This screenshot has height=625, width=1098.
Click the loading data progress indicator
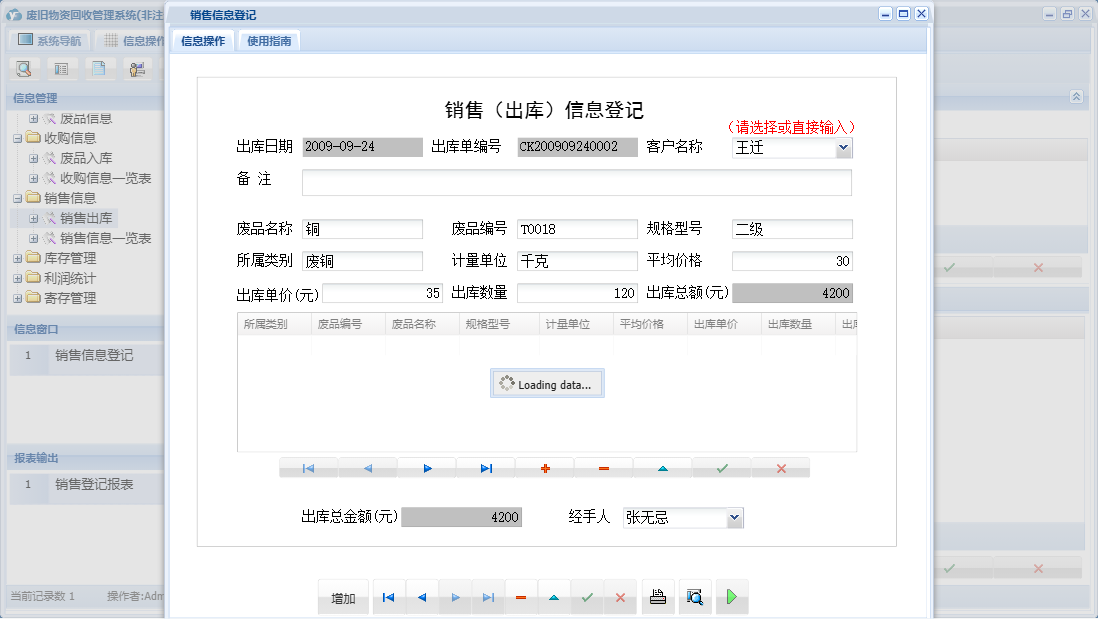(547, 383)
